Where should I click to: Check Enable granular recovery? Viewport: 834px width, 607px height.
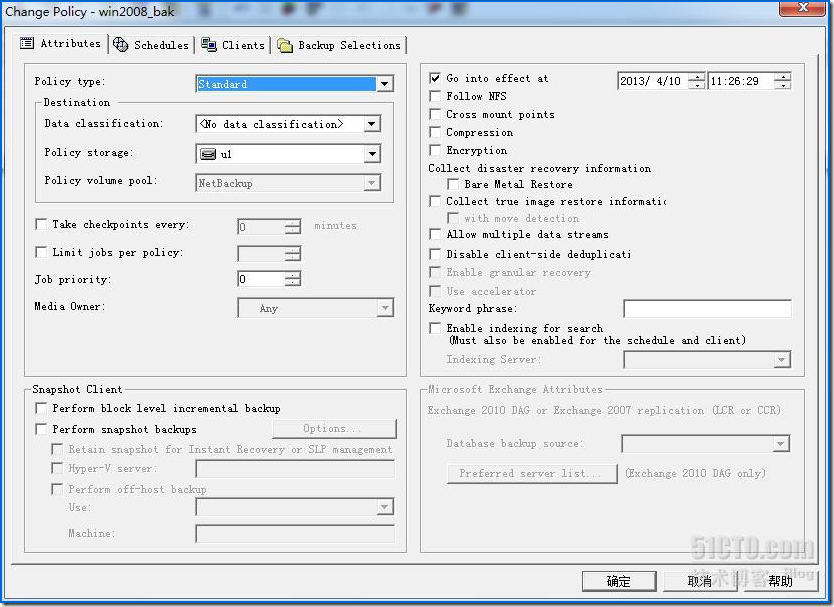(435, 272)
